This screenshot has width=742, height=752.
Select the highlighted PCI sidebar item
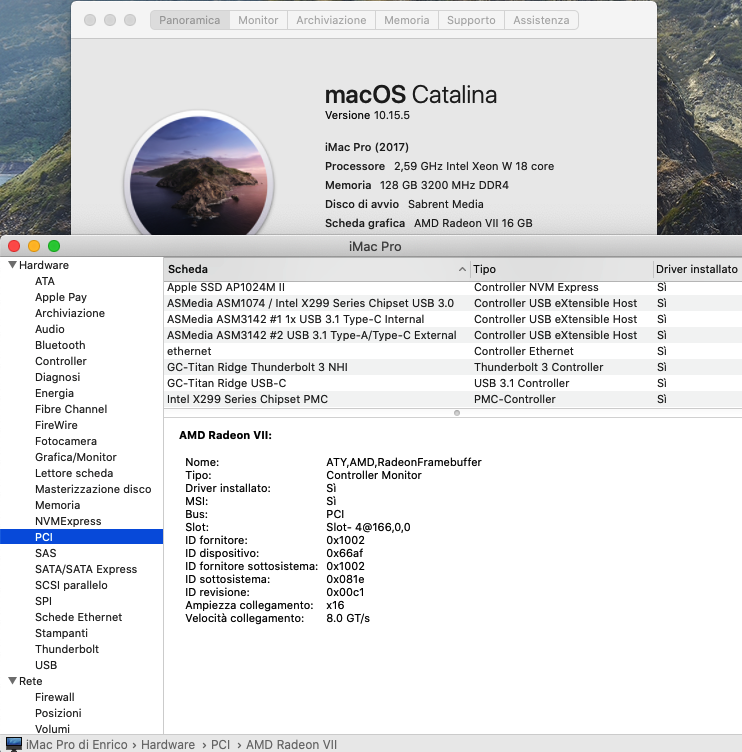click(x=82, y=537)
